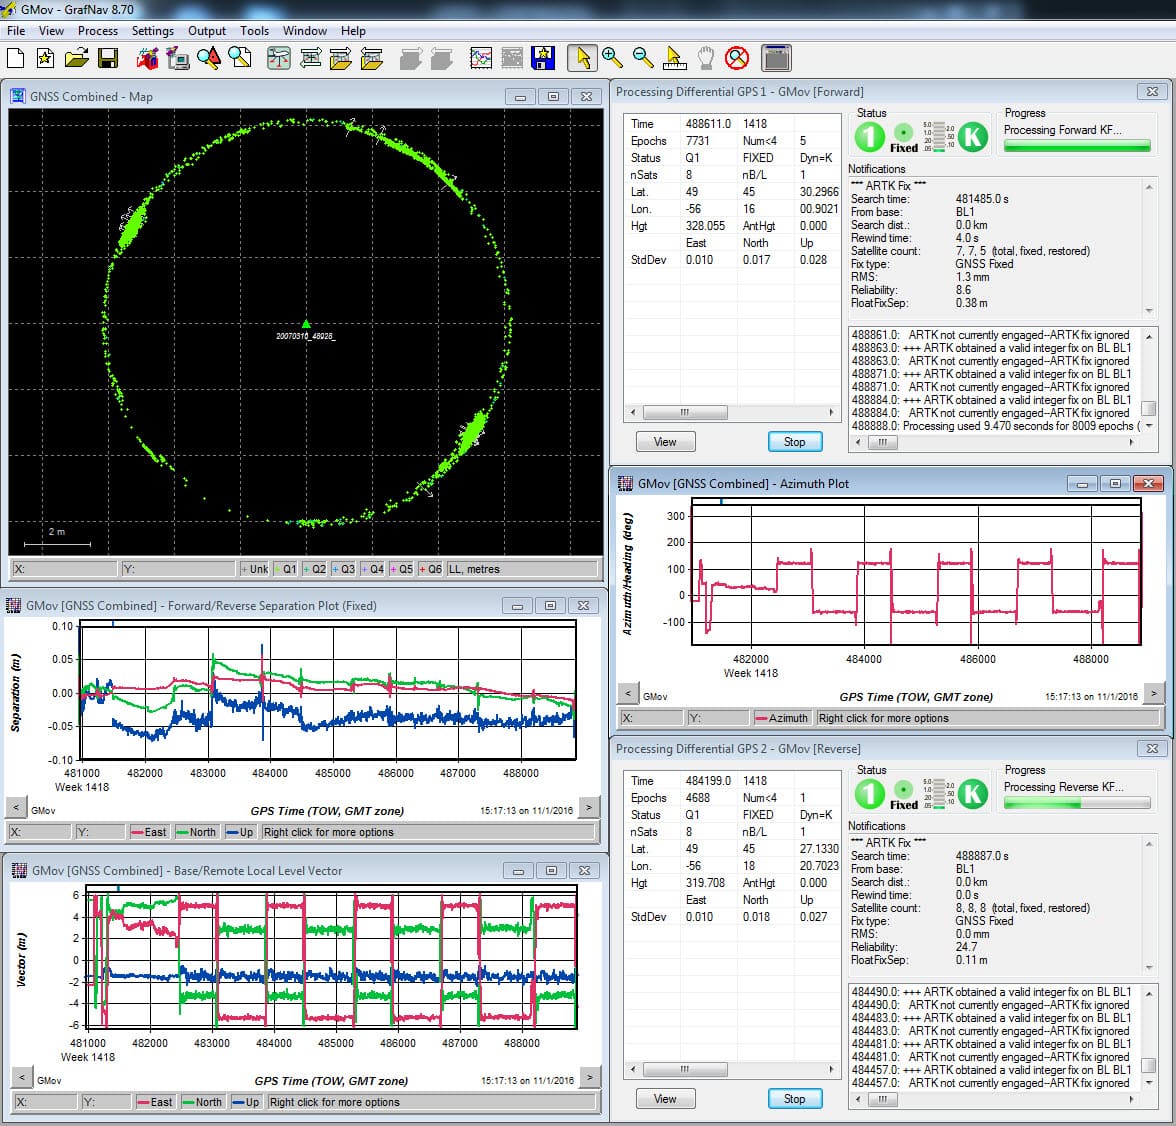The image size is (1176, 1126).
Task: Select the yellow arrow pointer tool
Action: point(583,58)
